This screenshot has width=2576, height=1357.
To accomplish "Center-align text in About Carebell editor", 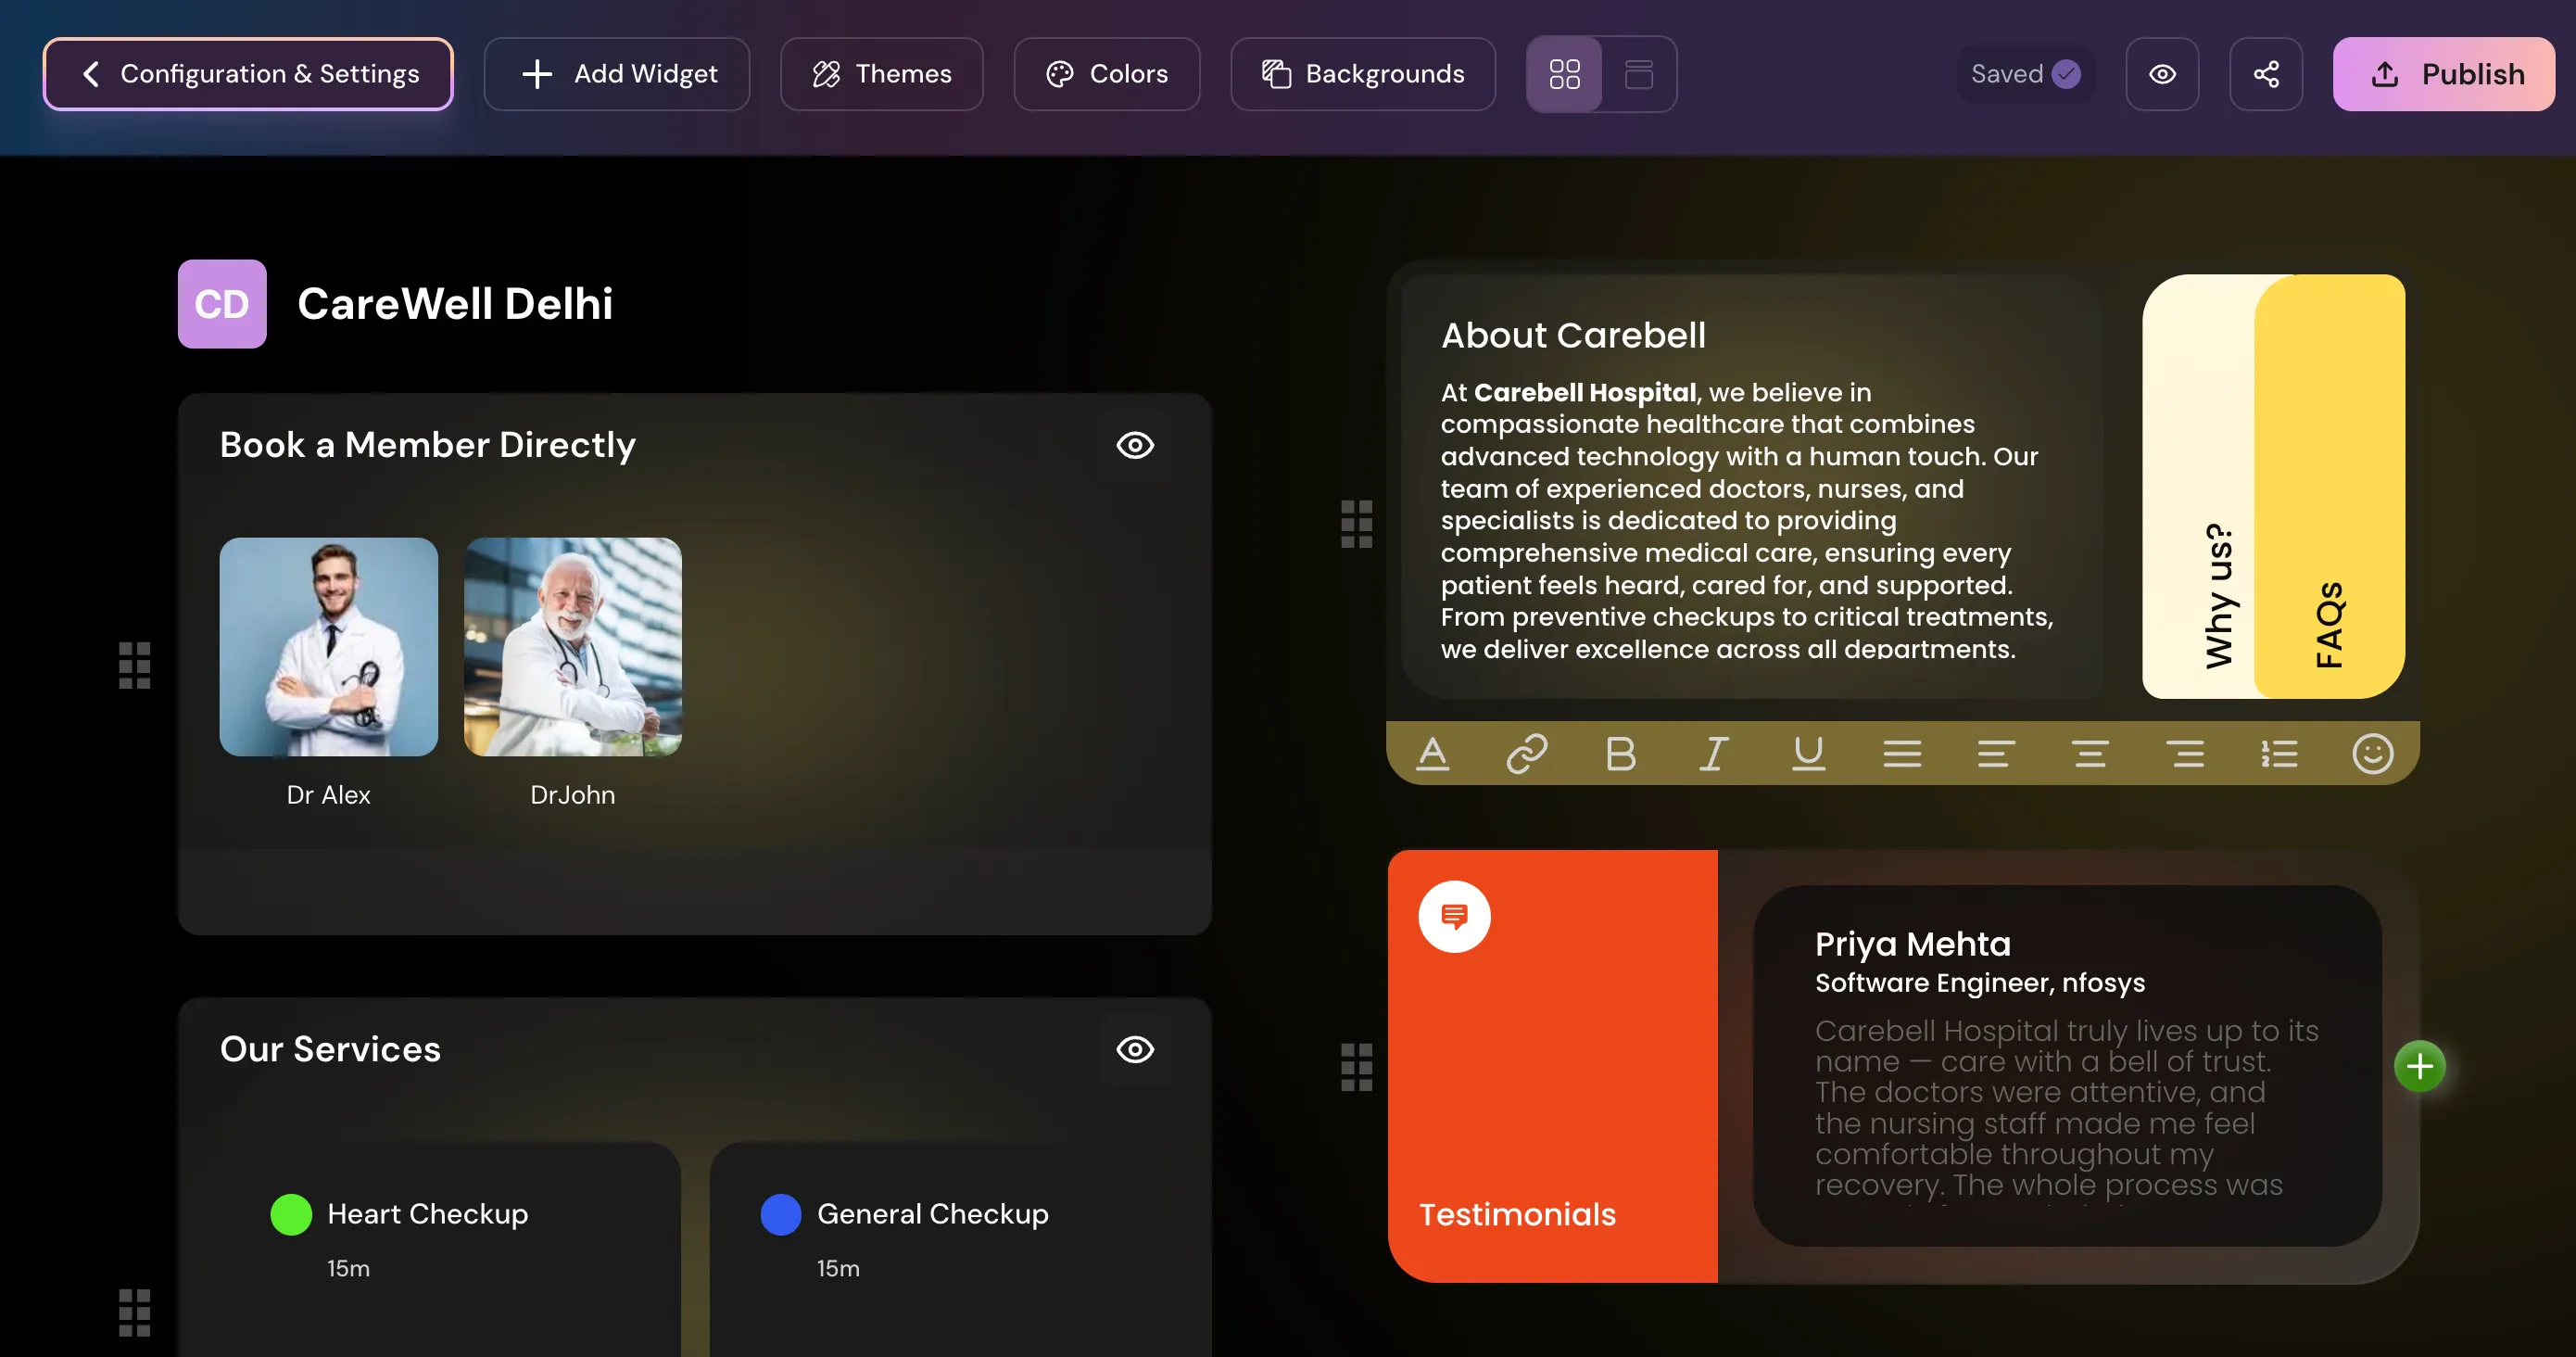I will [2090, 753].
